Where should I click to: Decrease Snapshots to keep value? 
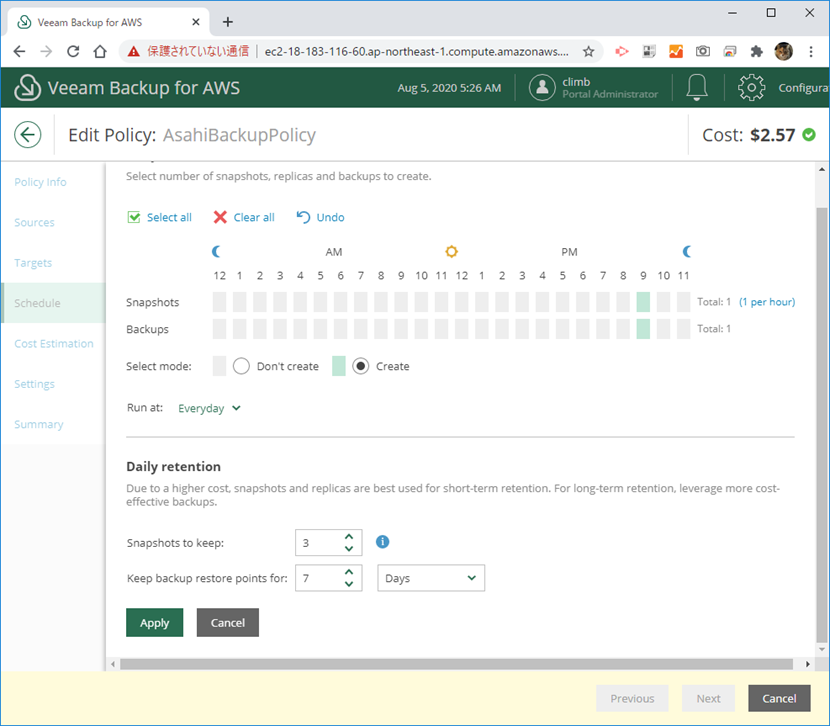click(x=349, y=549)
